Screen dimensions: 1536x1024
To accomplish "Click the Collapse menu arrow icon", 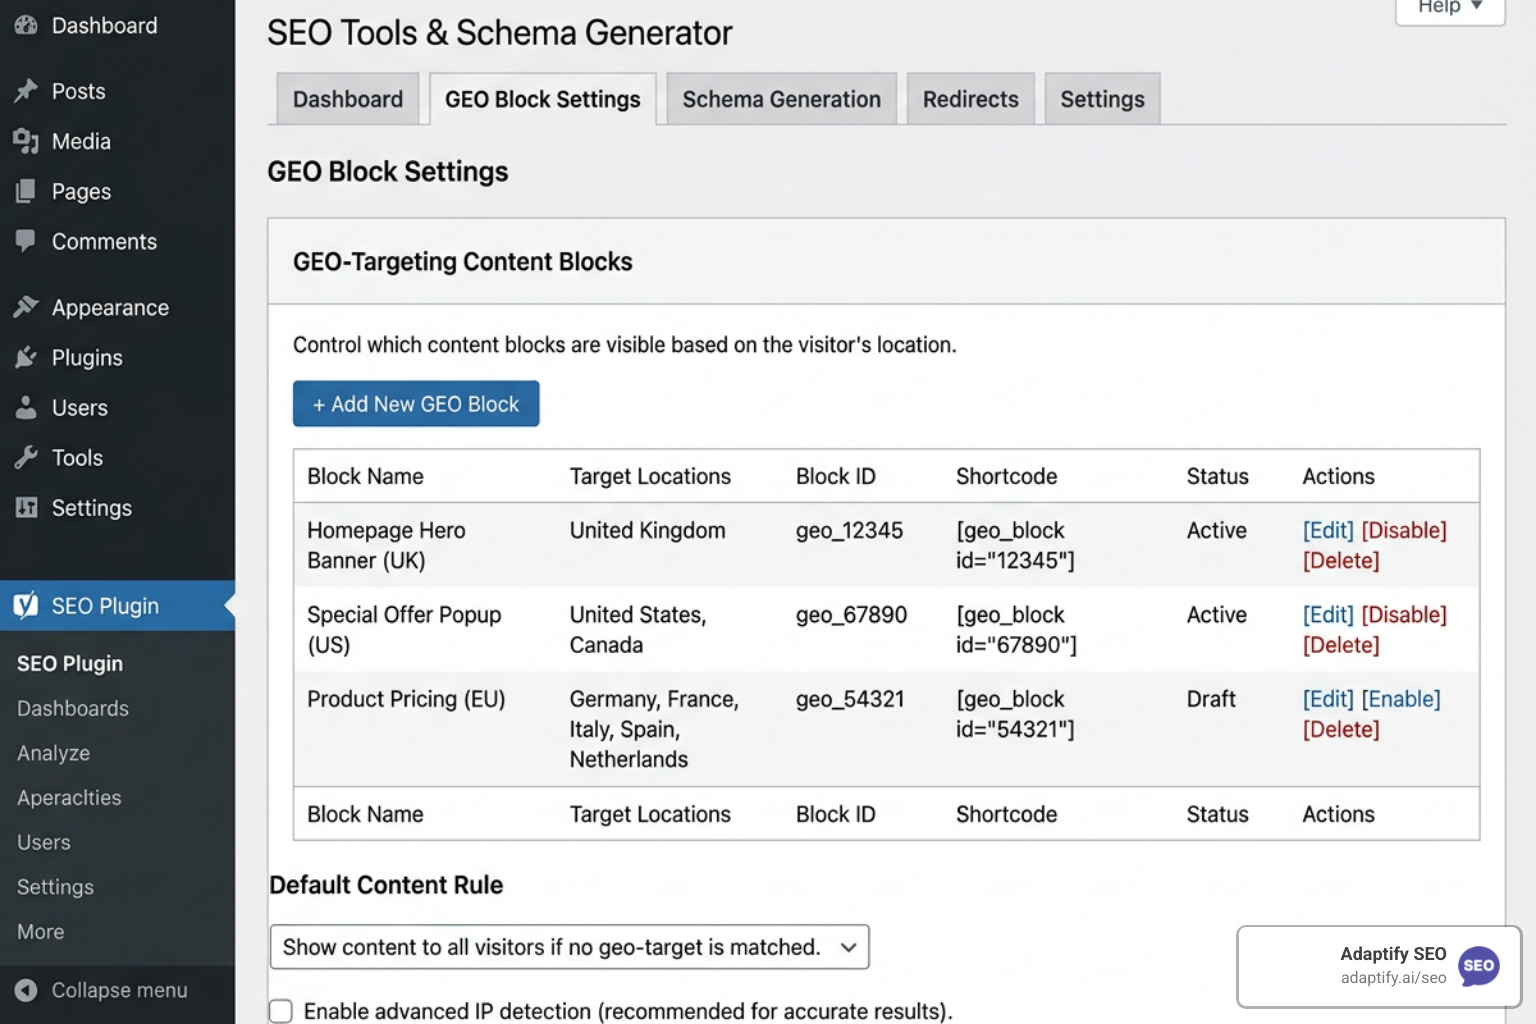I will [26, 990].
